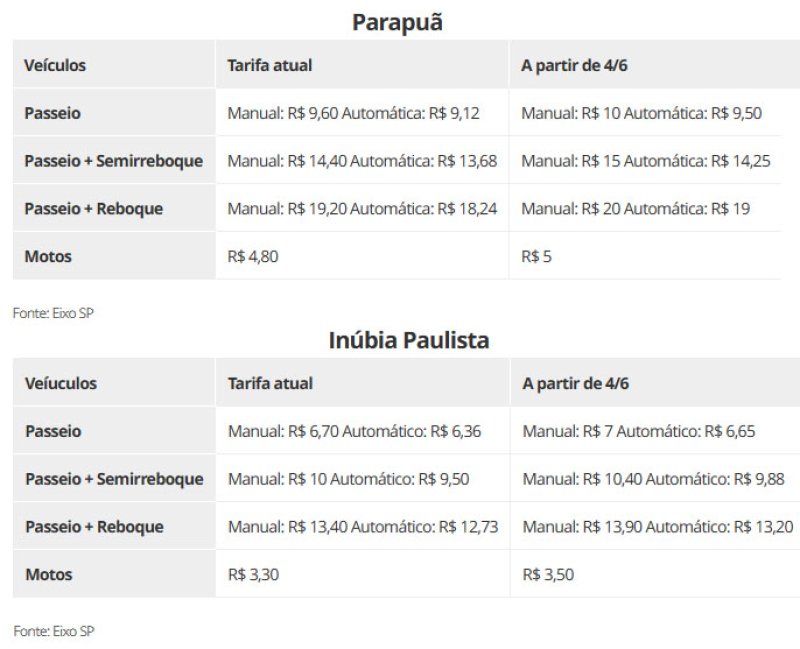
Task: Click Fonte: Eixo SP under Inúbia Paulista table
Action: 54,631
